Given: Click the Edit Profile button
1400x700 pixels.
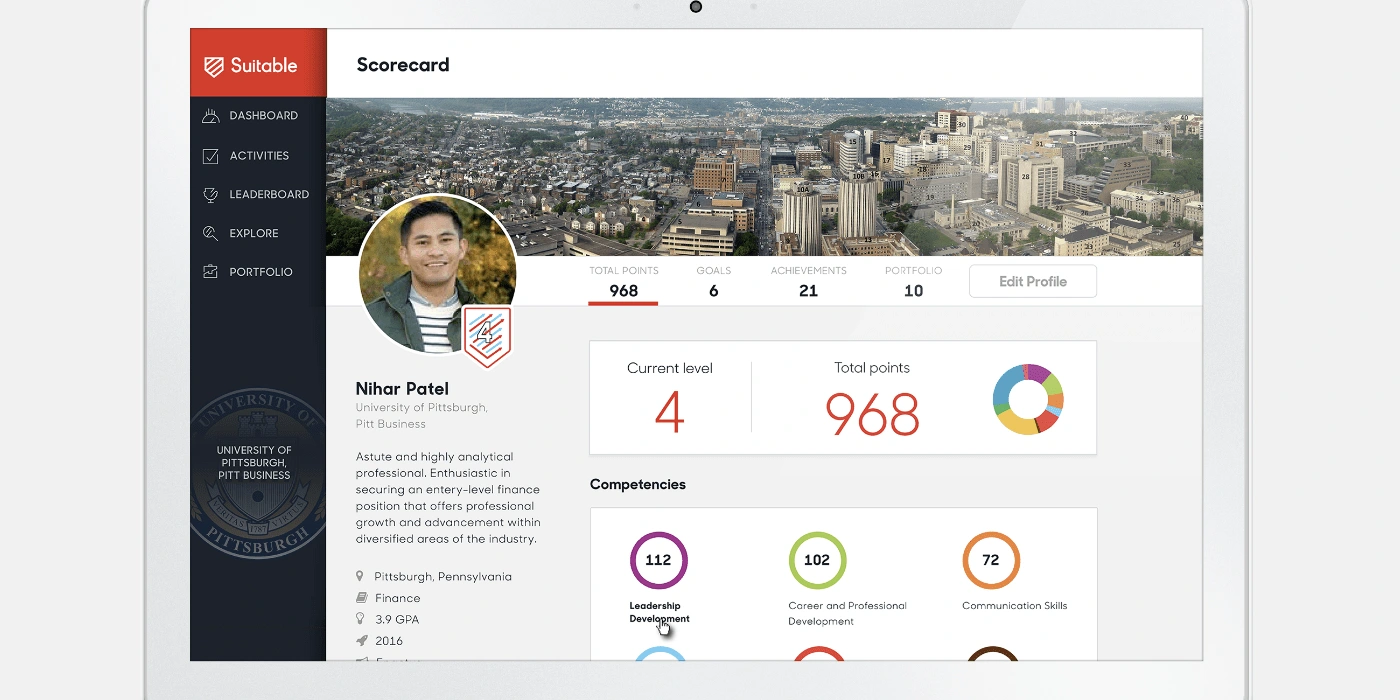Looking at the screenshot, I should click(x=1033, y=282).
